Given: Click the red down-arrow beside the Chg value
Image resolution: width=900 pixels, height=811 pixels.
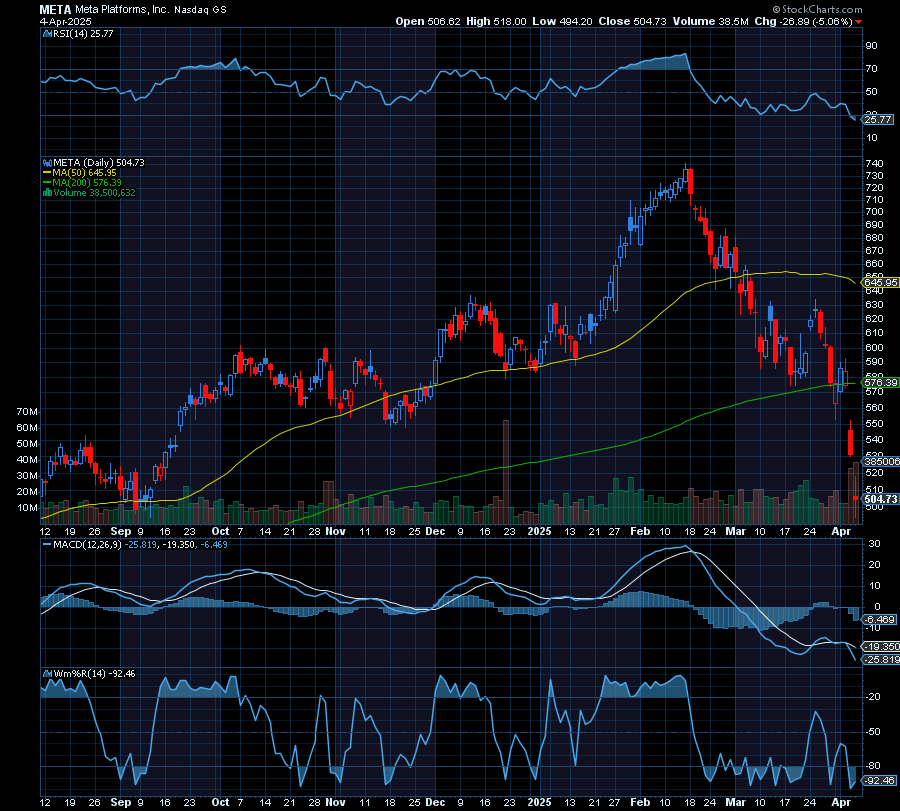Looking at the screenshot, I should 859,22.
